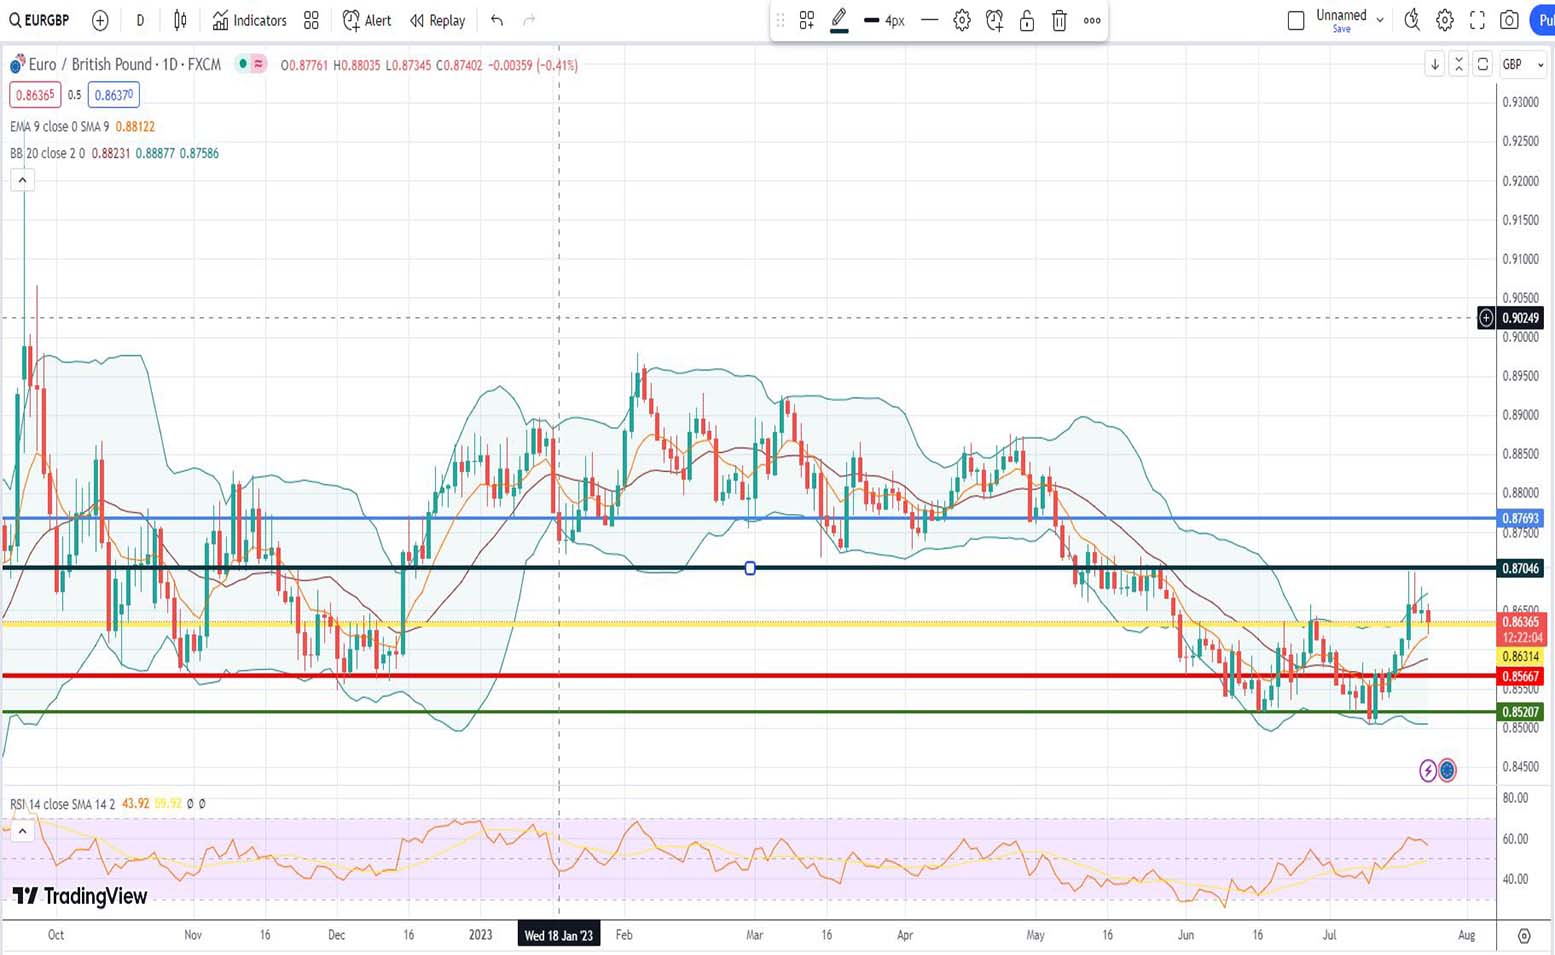This screenshot has height=955, width=1555.
Task: Click the sell price button 0.86365
Action: [x=35, y=95]
